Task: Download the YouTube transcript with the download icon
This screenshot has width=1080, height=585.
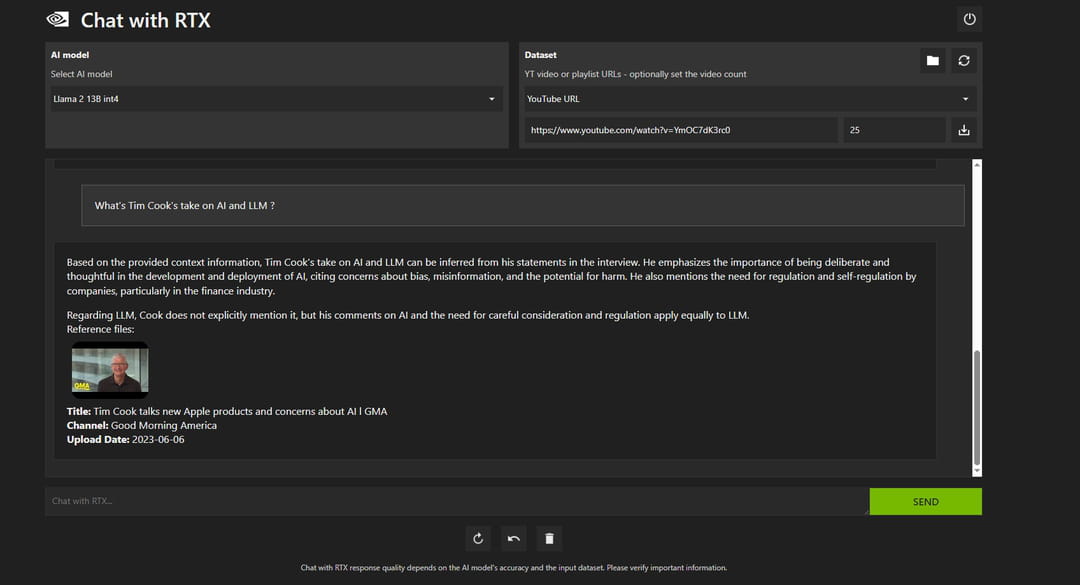Action: [964, 130]
